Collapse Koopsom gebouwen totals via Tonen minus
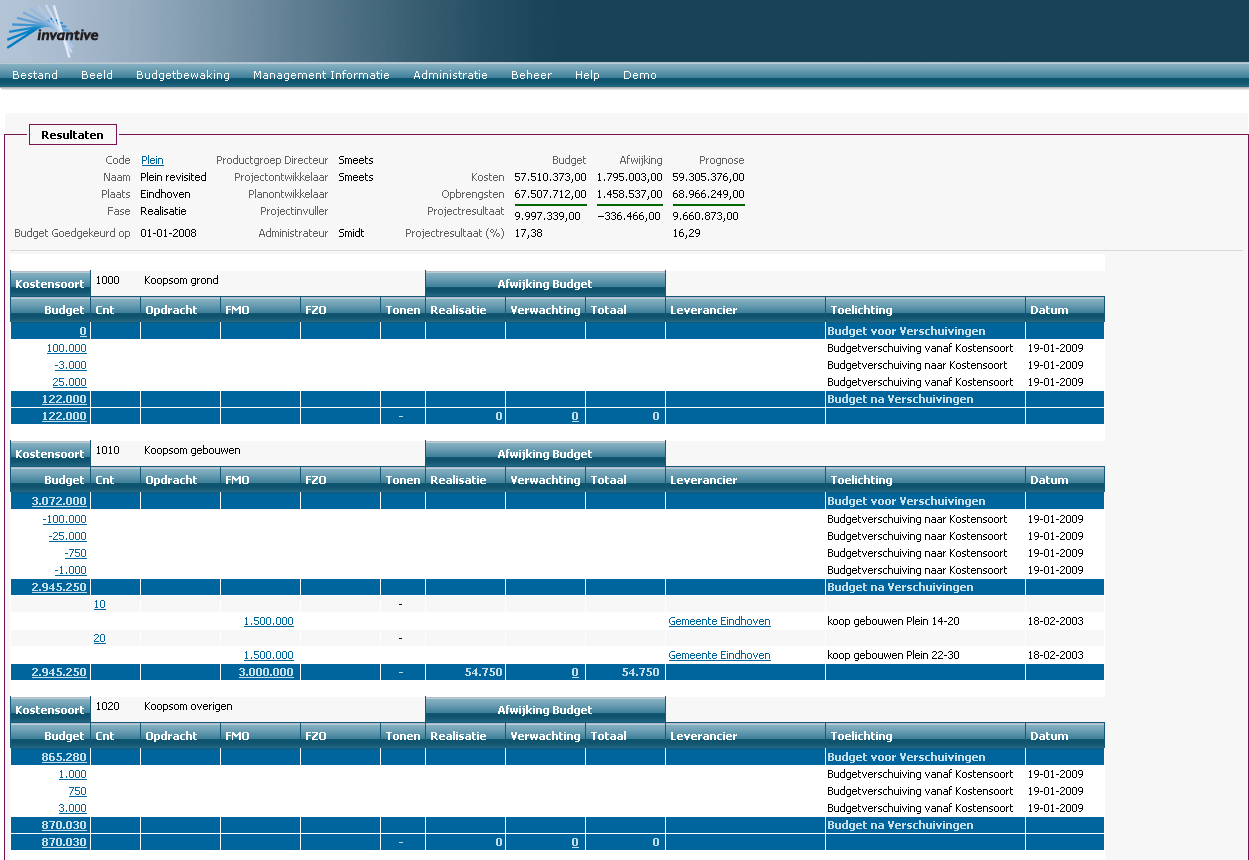The width and height of the screenshot is (1249, 860). coord(402,671)
